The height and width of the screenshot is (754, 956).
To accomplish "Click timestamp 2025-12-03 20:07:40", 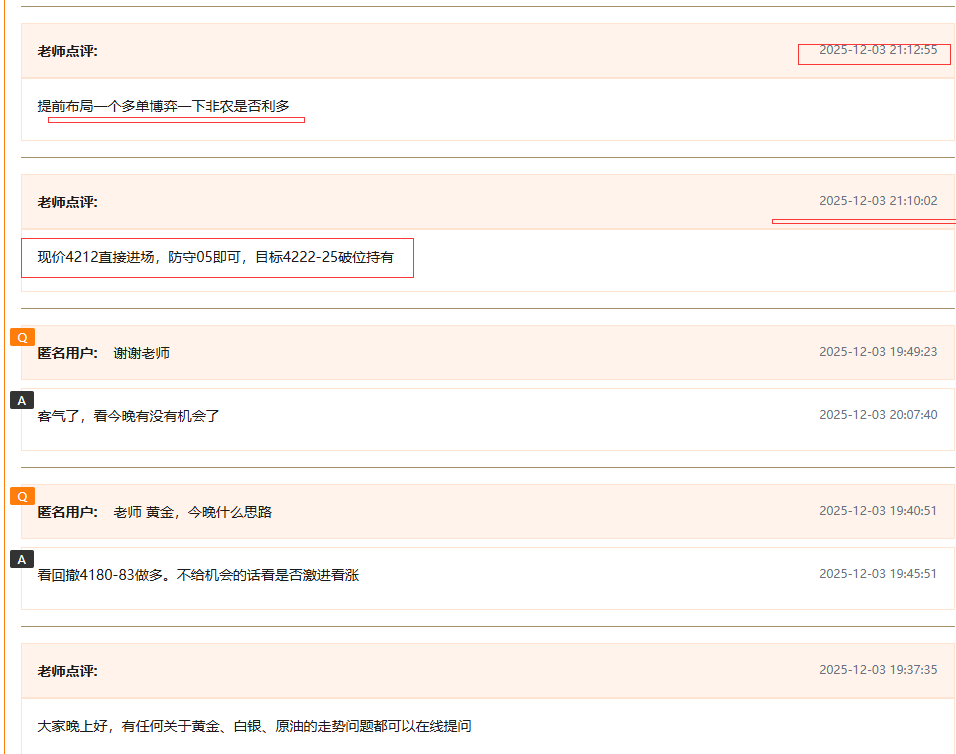I will (x=878, y=414).
